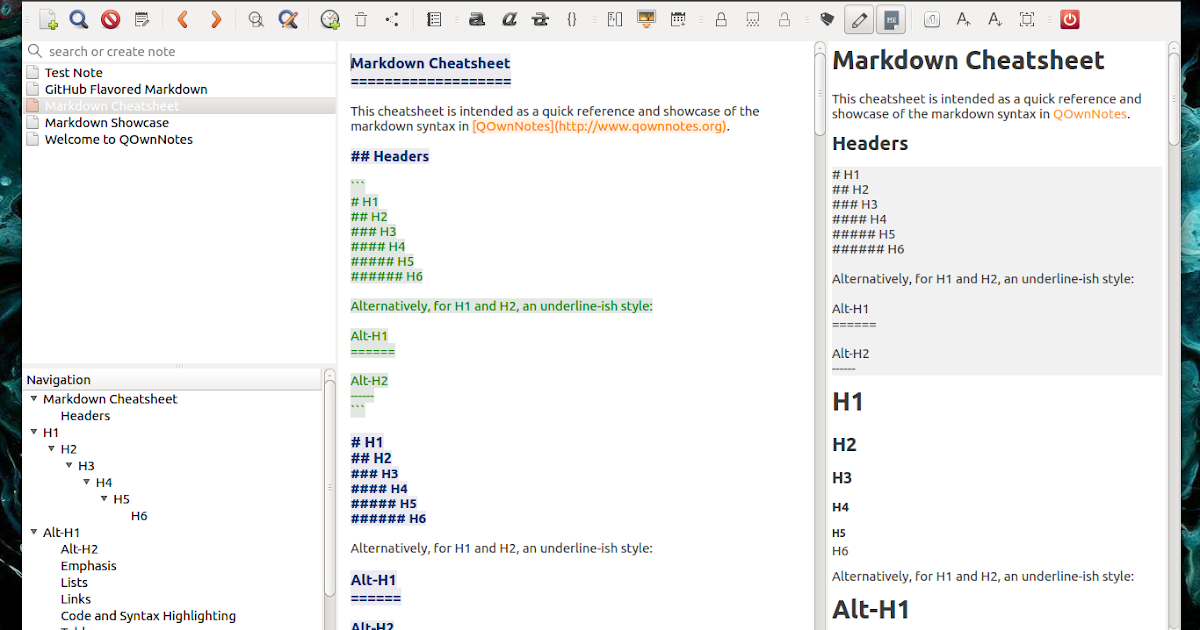1200x630 pixels.
Task: Click the edit encrypted note icon
Action: coord(753,19)
